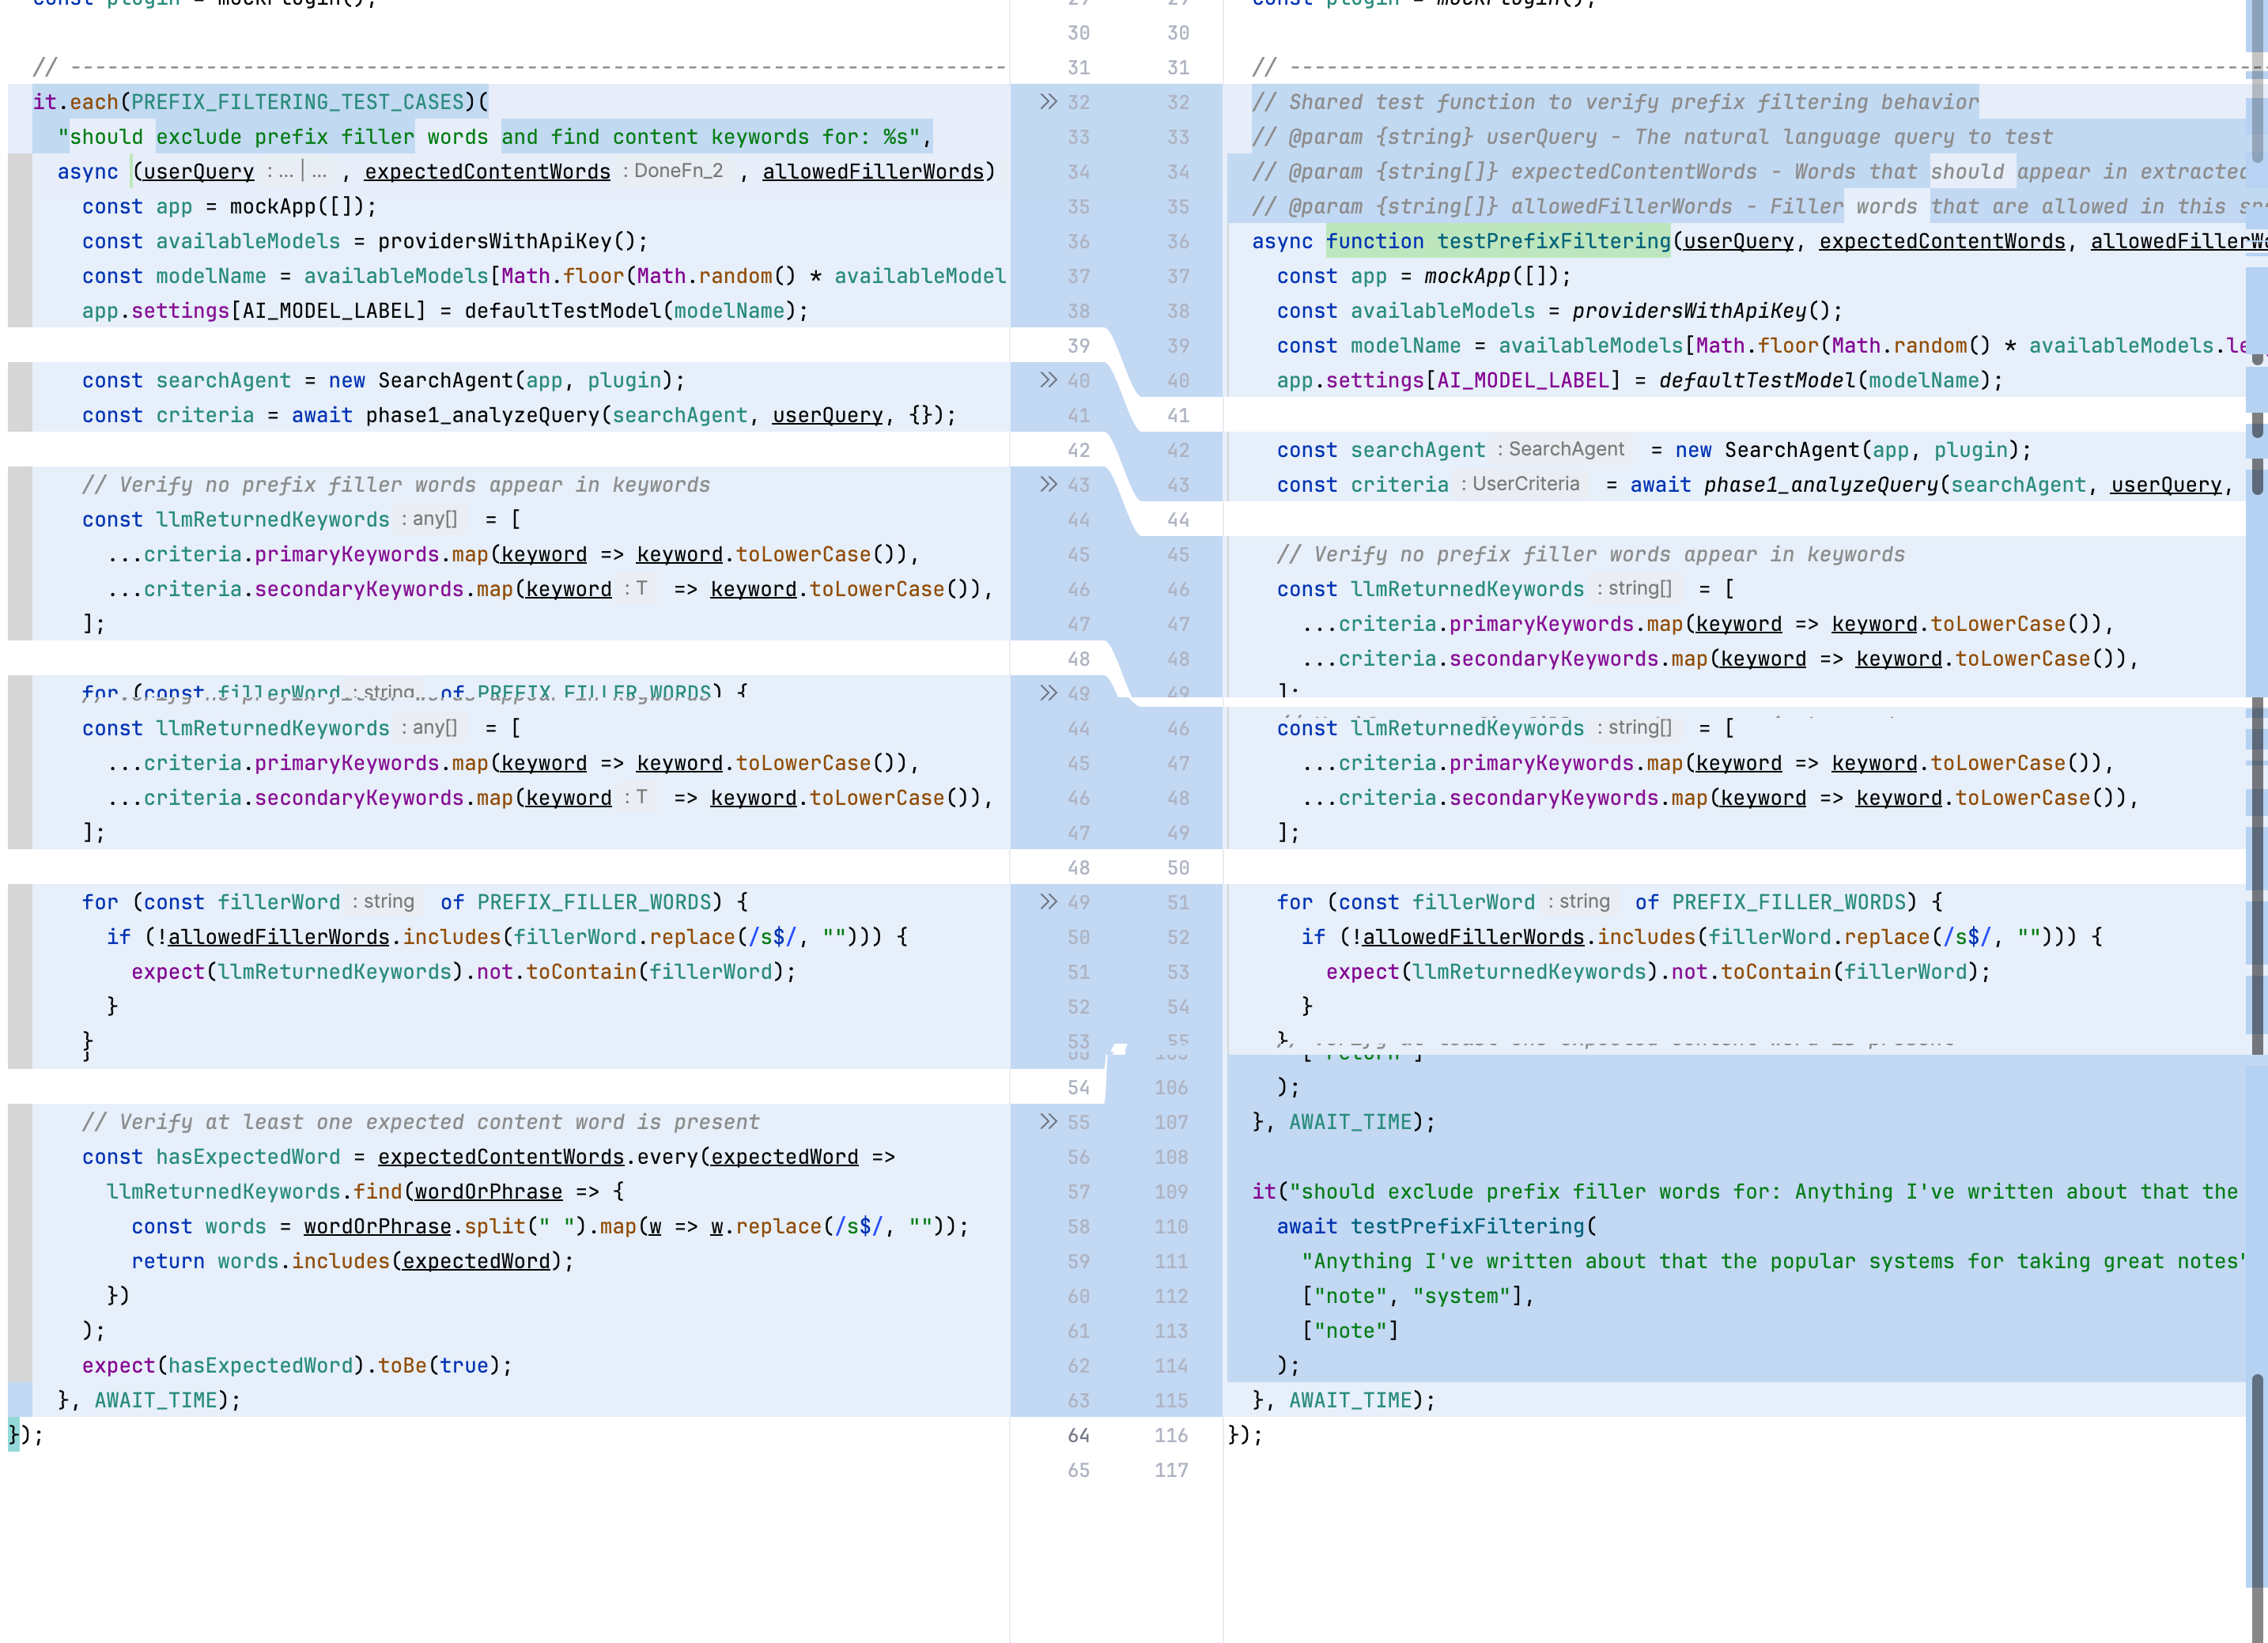Accept change arrow between lines 49 and 51
This screenshot has height=1643, width=2268.
click(x=1047, y=901)
